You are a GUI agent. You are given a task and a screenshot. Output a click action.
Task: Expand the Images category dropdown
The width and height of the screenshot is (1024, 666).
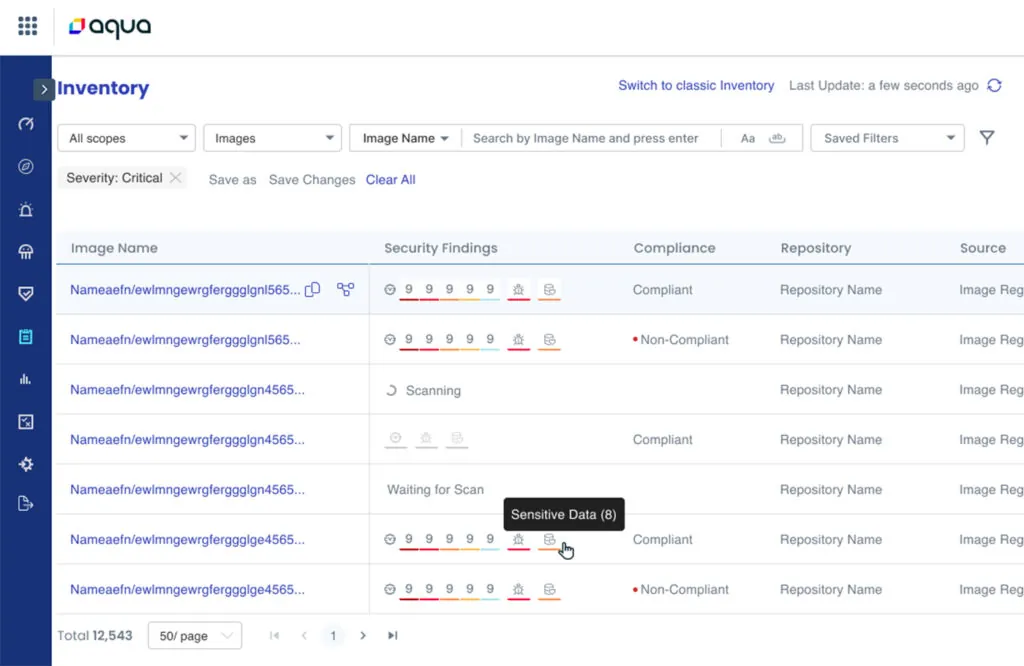pyautogui.click(x=272, y=137)
